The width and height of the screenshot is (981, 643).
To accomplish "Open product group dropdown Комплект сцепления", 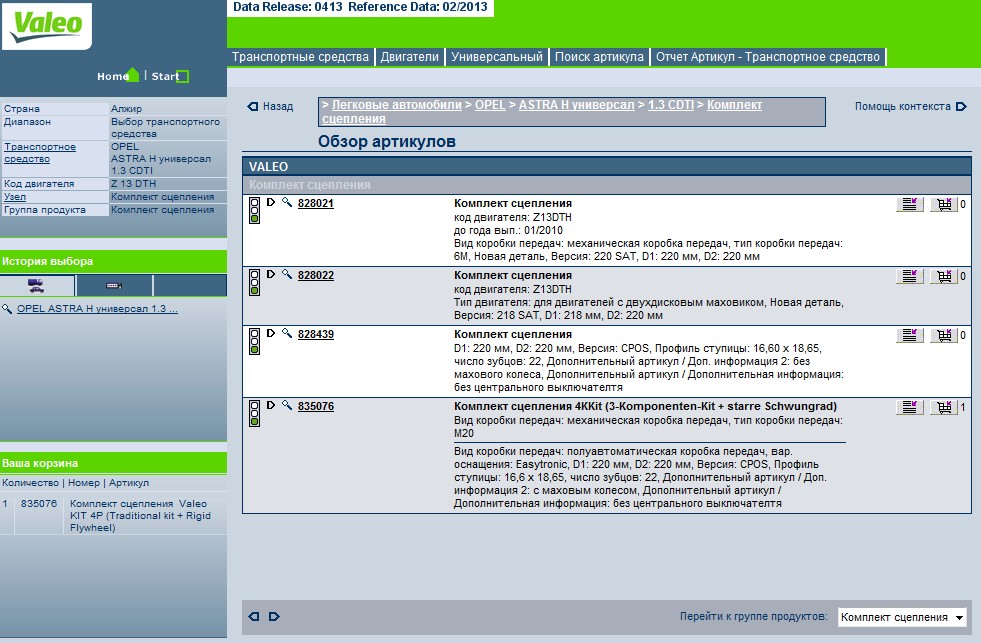I will pos(902,617).
